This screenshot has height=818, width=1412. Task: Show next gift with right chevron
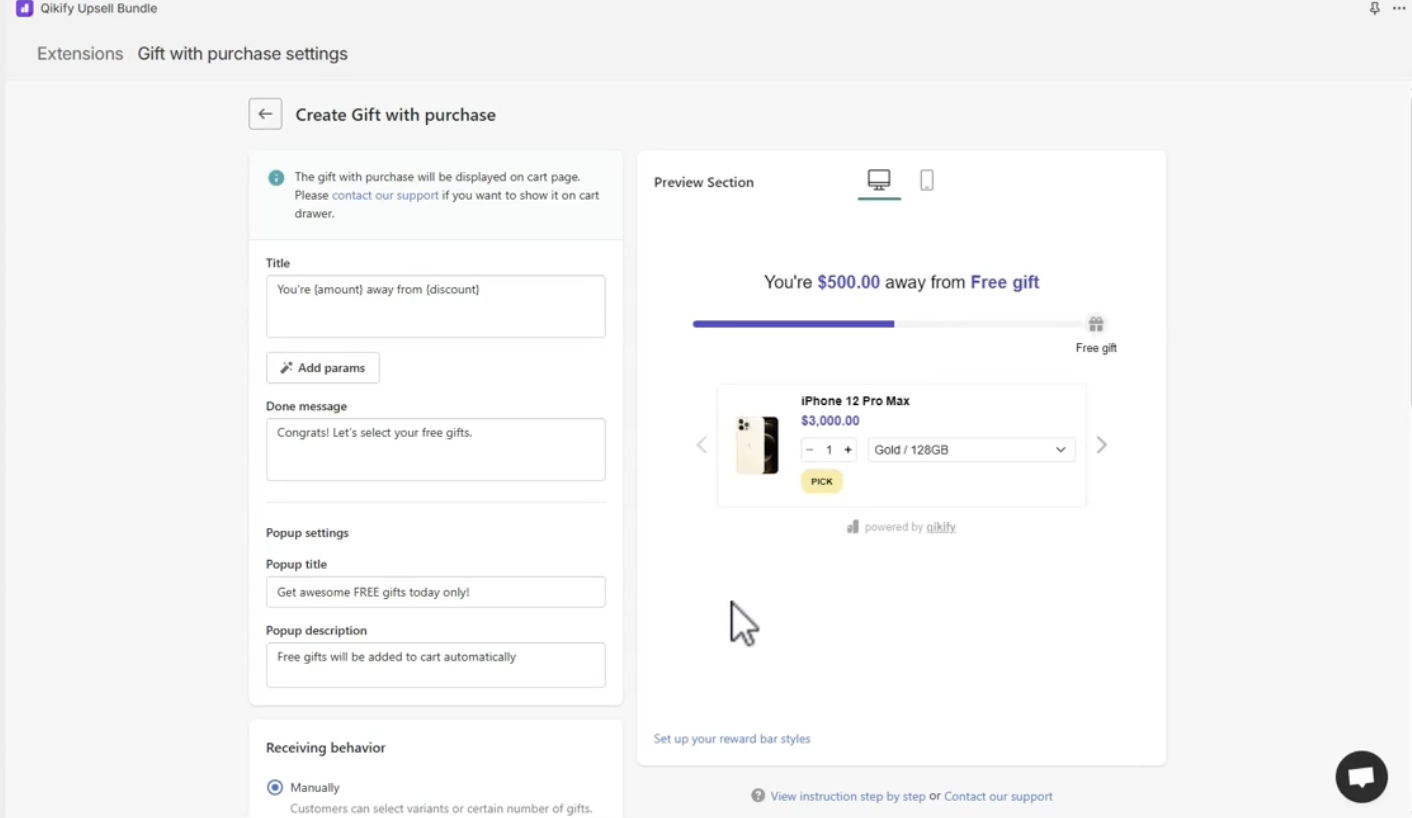tap(1101, 445)
